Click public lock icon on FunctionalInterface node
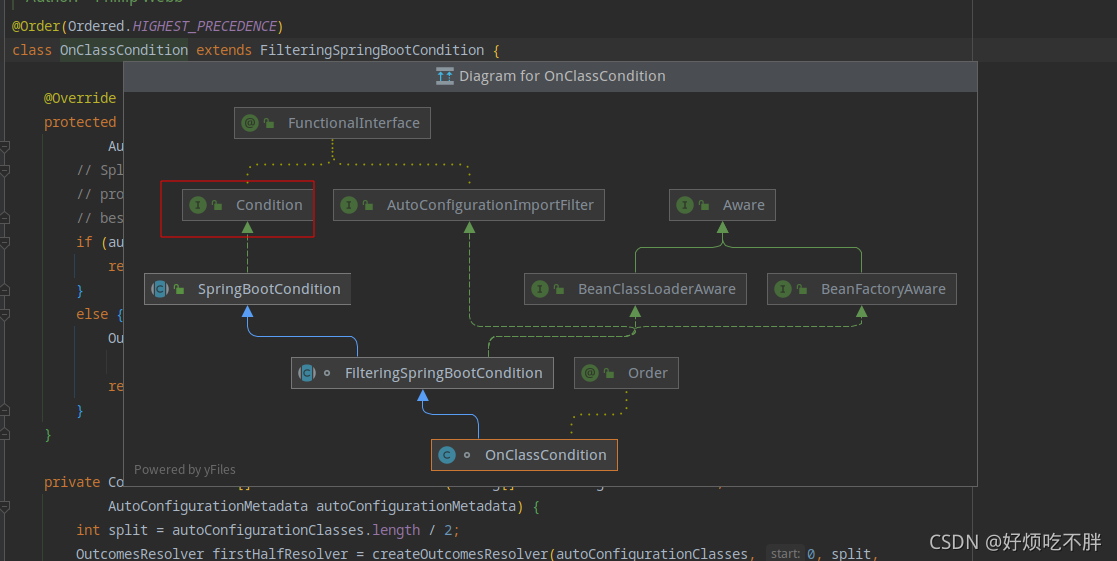Image resolution: width=1117 pixels, height=561 pixels. tap(269, 123)
